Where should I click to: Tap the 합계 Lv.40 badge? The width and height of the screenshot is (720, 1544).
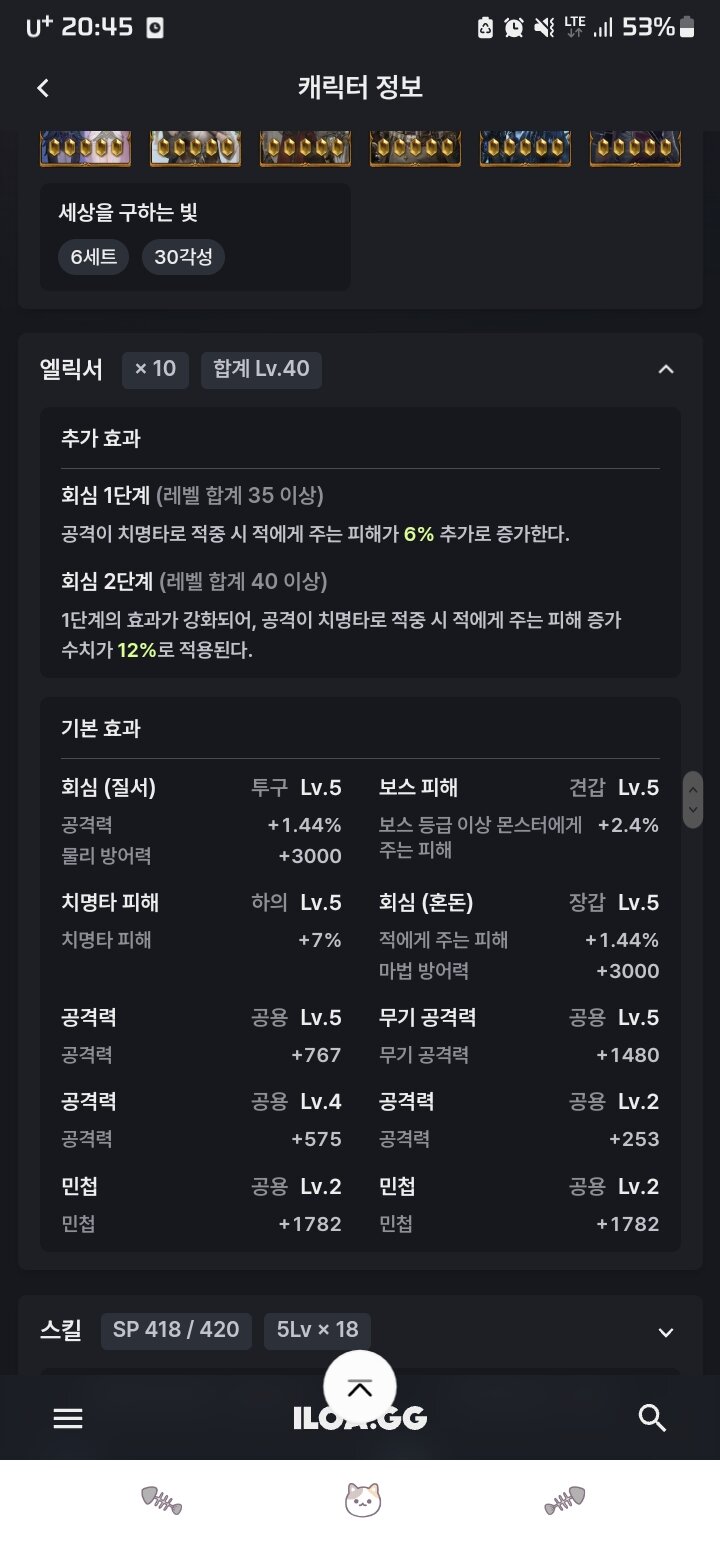click(261, 369)
